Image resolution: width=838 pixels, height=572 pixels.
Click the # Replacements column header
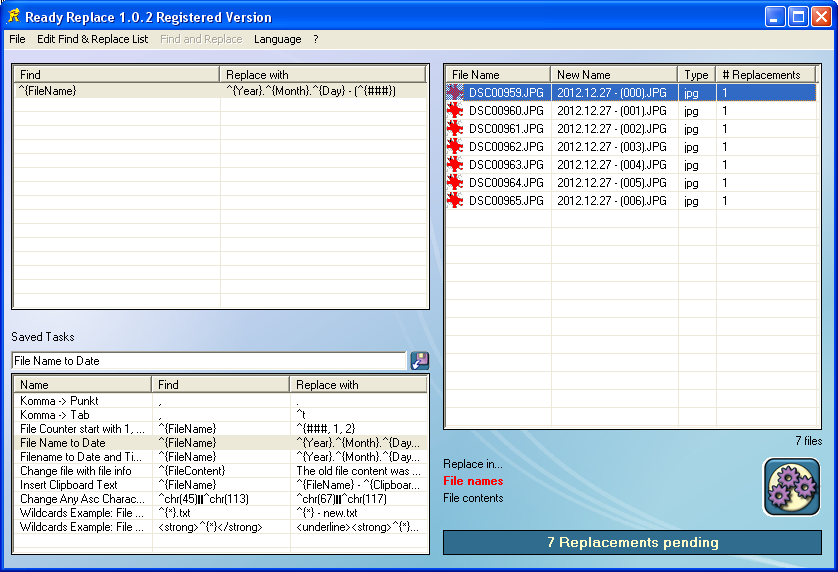pyautogui.click(x=765, y=75)
